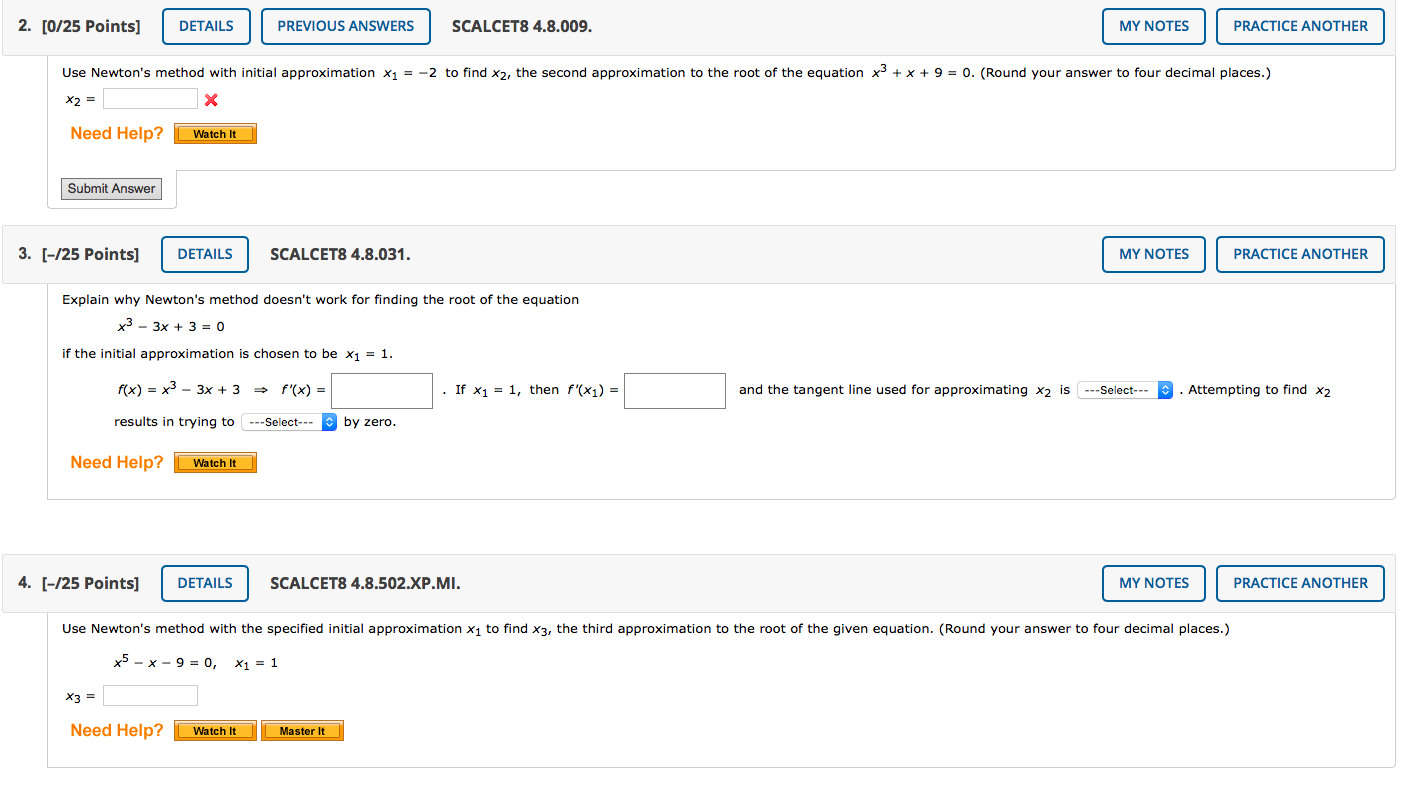Screen dimensions: 1410x789
Task: Click DETAILS for problem 3
Action: click(x=205, y=254)
